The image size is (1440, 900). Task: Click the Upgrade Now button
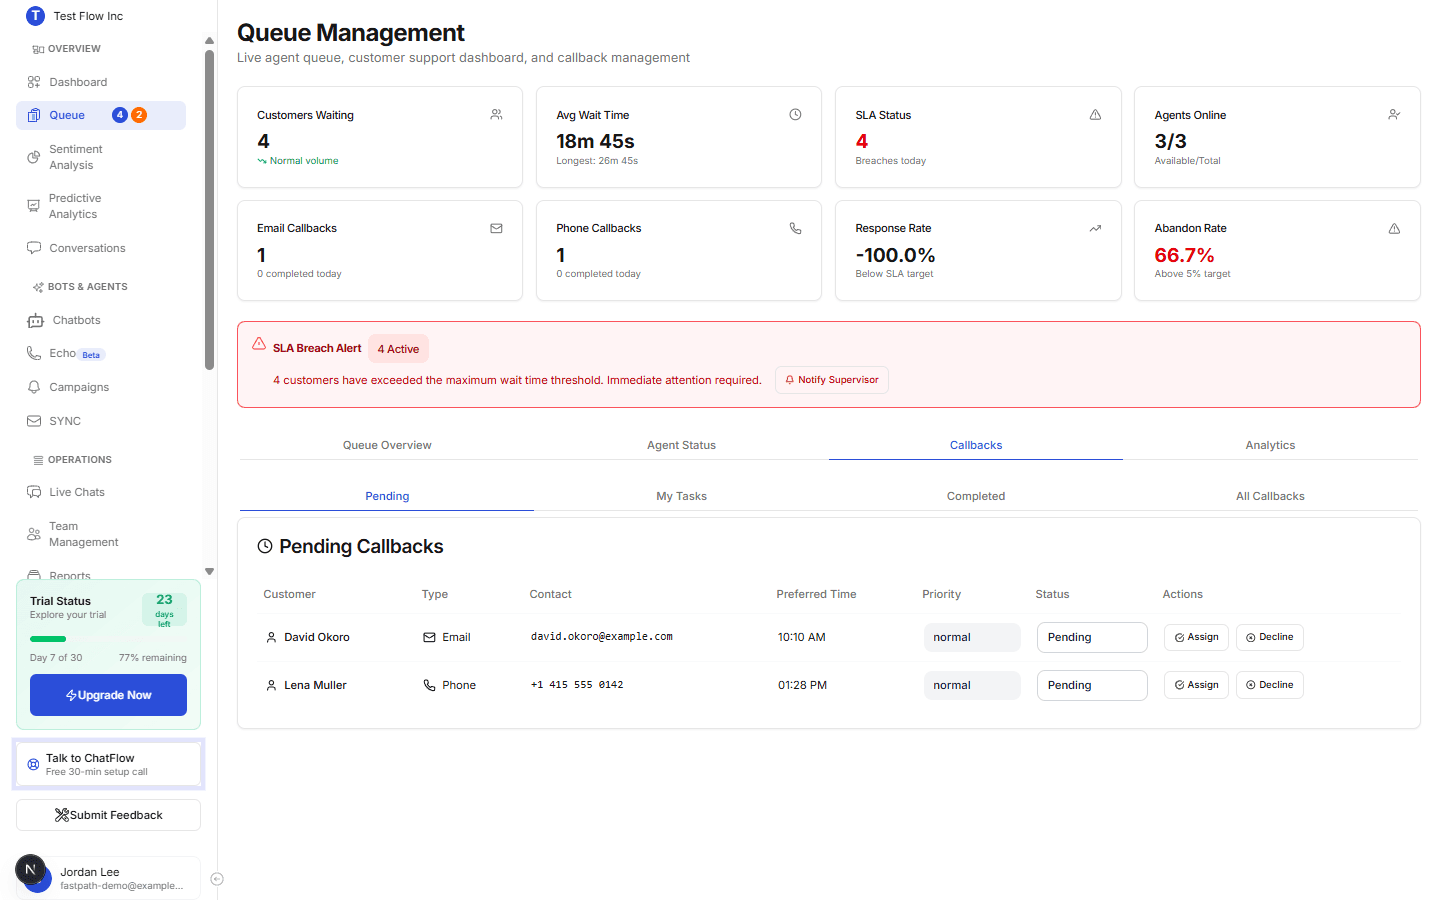pos(108,695)
